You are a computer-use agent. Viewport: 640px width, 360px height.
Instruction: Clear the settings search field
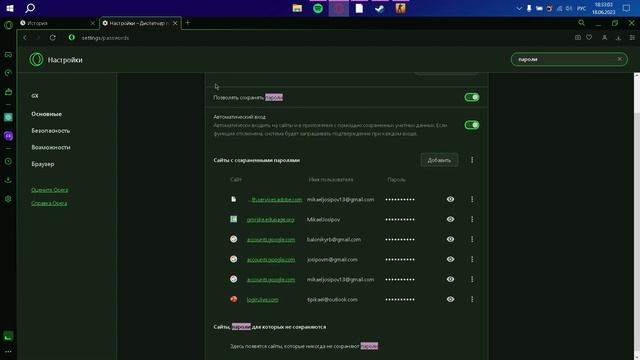pos(620,59)
